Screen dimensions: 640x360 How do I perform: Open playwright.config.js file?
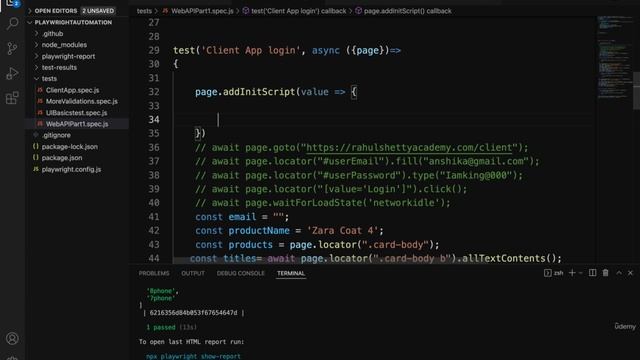71,169
